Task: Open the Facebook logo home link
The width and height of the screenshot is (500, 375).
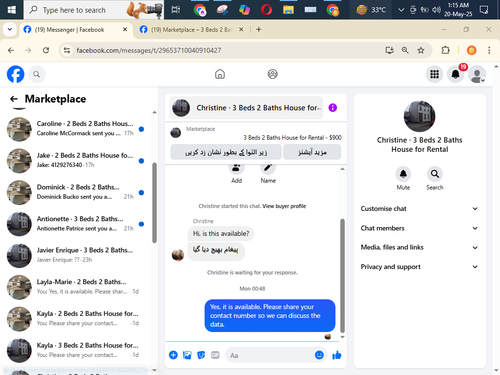Action: click(16, 74)
